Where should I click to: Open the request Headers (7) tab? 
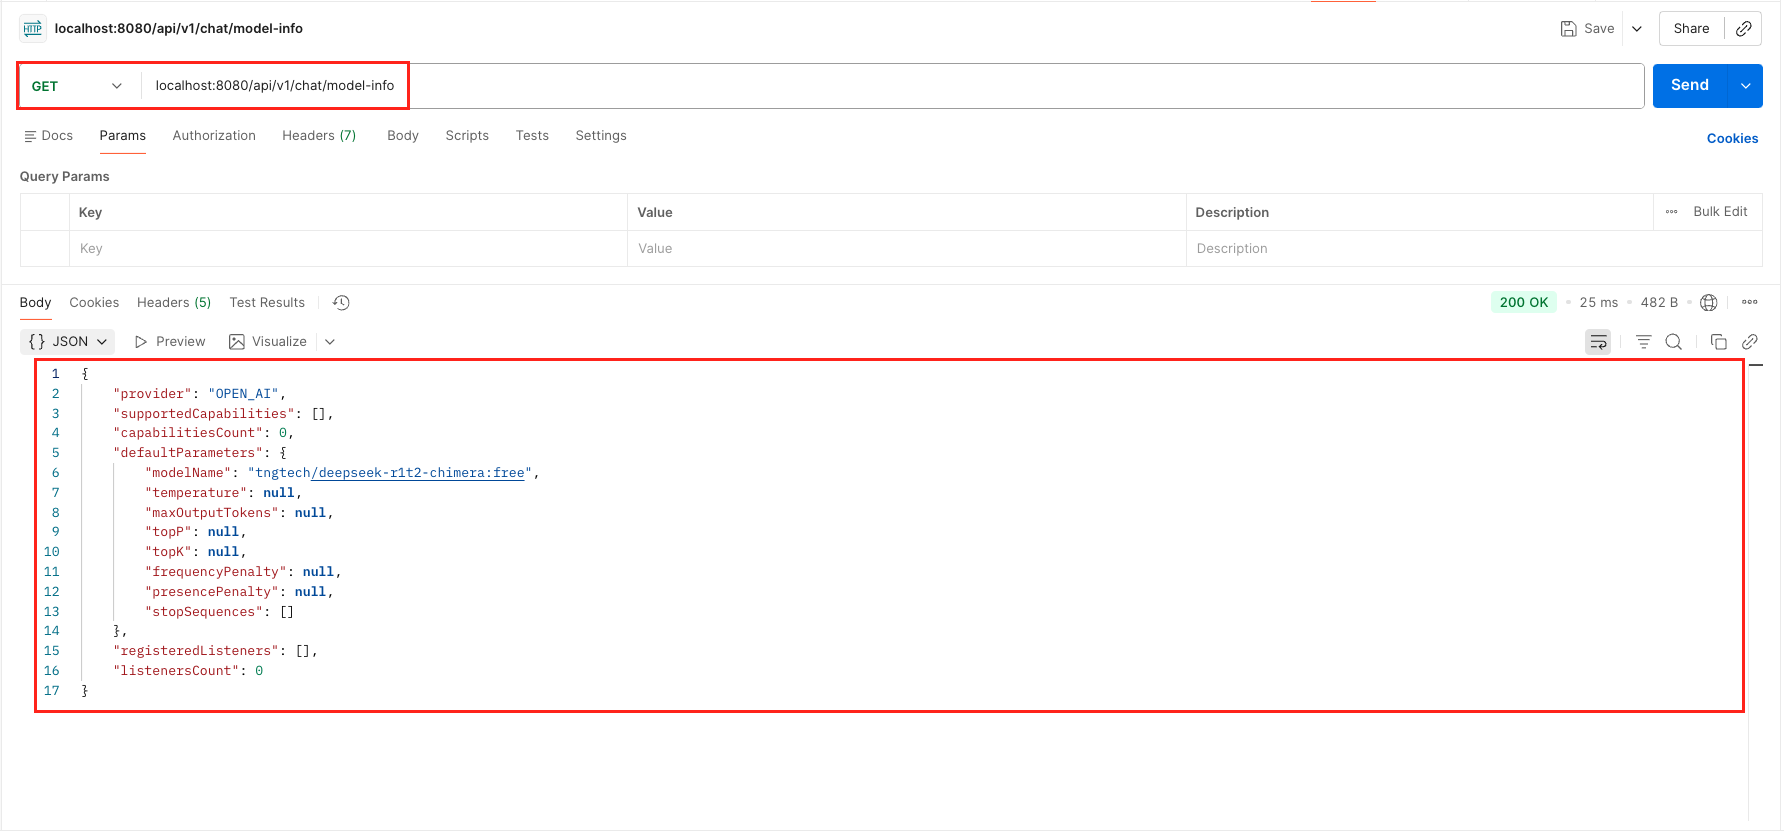319,136
